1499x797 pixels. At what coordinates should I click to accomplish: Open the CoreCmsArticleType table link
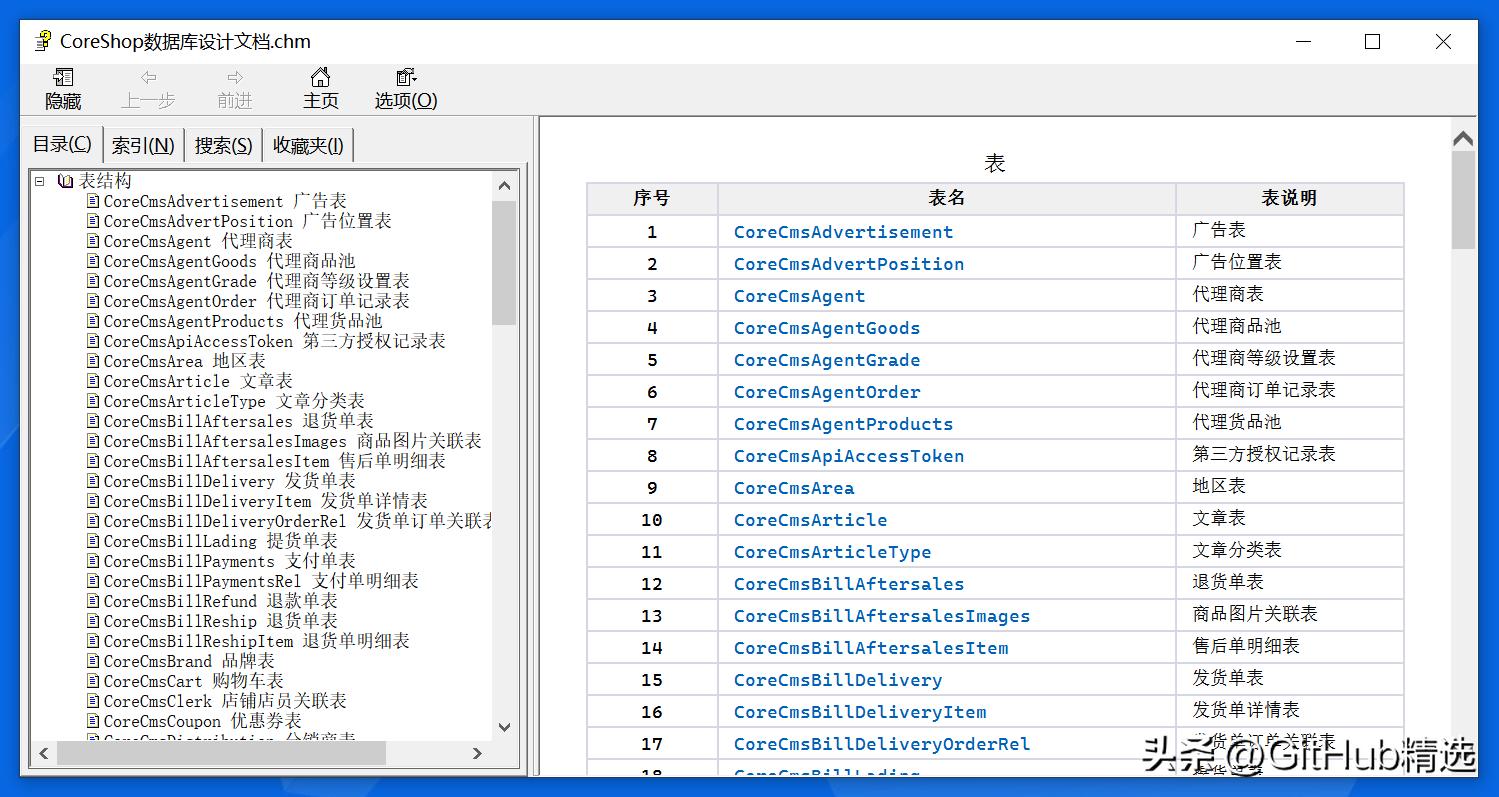point(832,552)
